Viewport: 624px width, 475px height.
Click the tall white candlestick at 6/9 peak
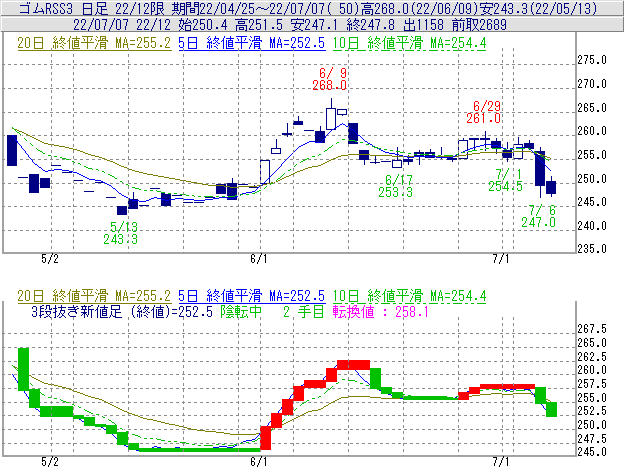(x=331, y=114)
